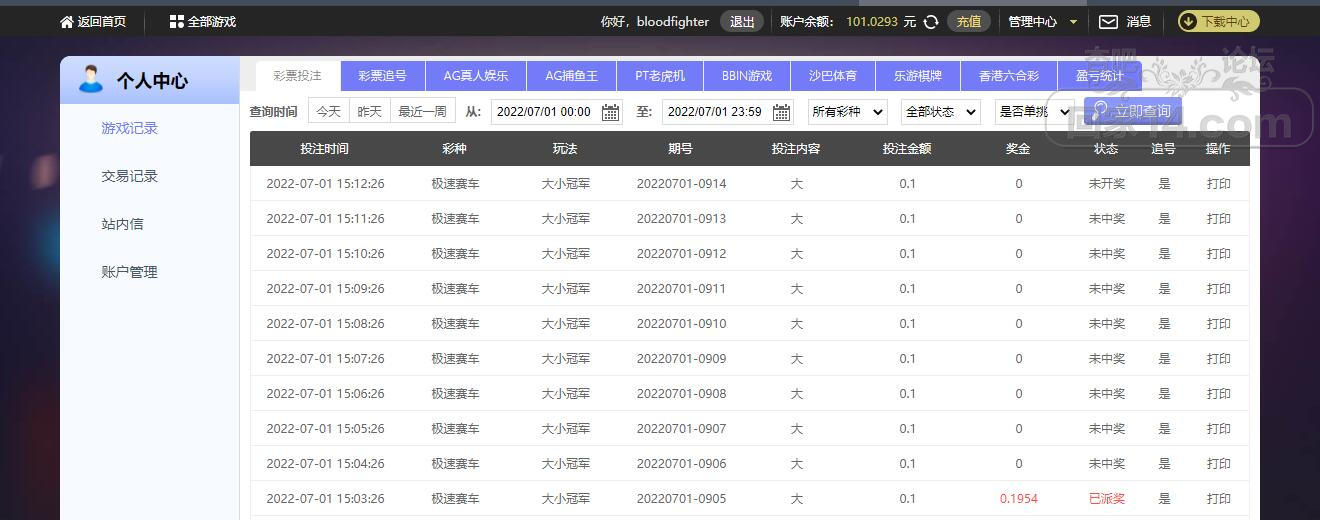Click the 返回首页 link
The width and height of the screenshot is (1320, 520).
click(x=102, y=21)
